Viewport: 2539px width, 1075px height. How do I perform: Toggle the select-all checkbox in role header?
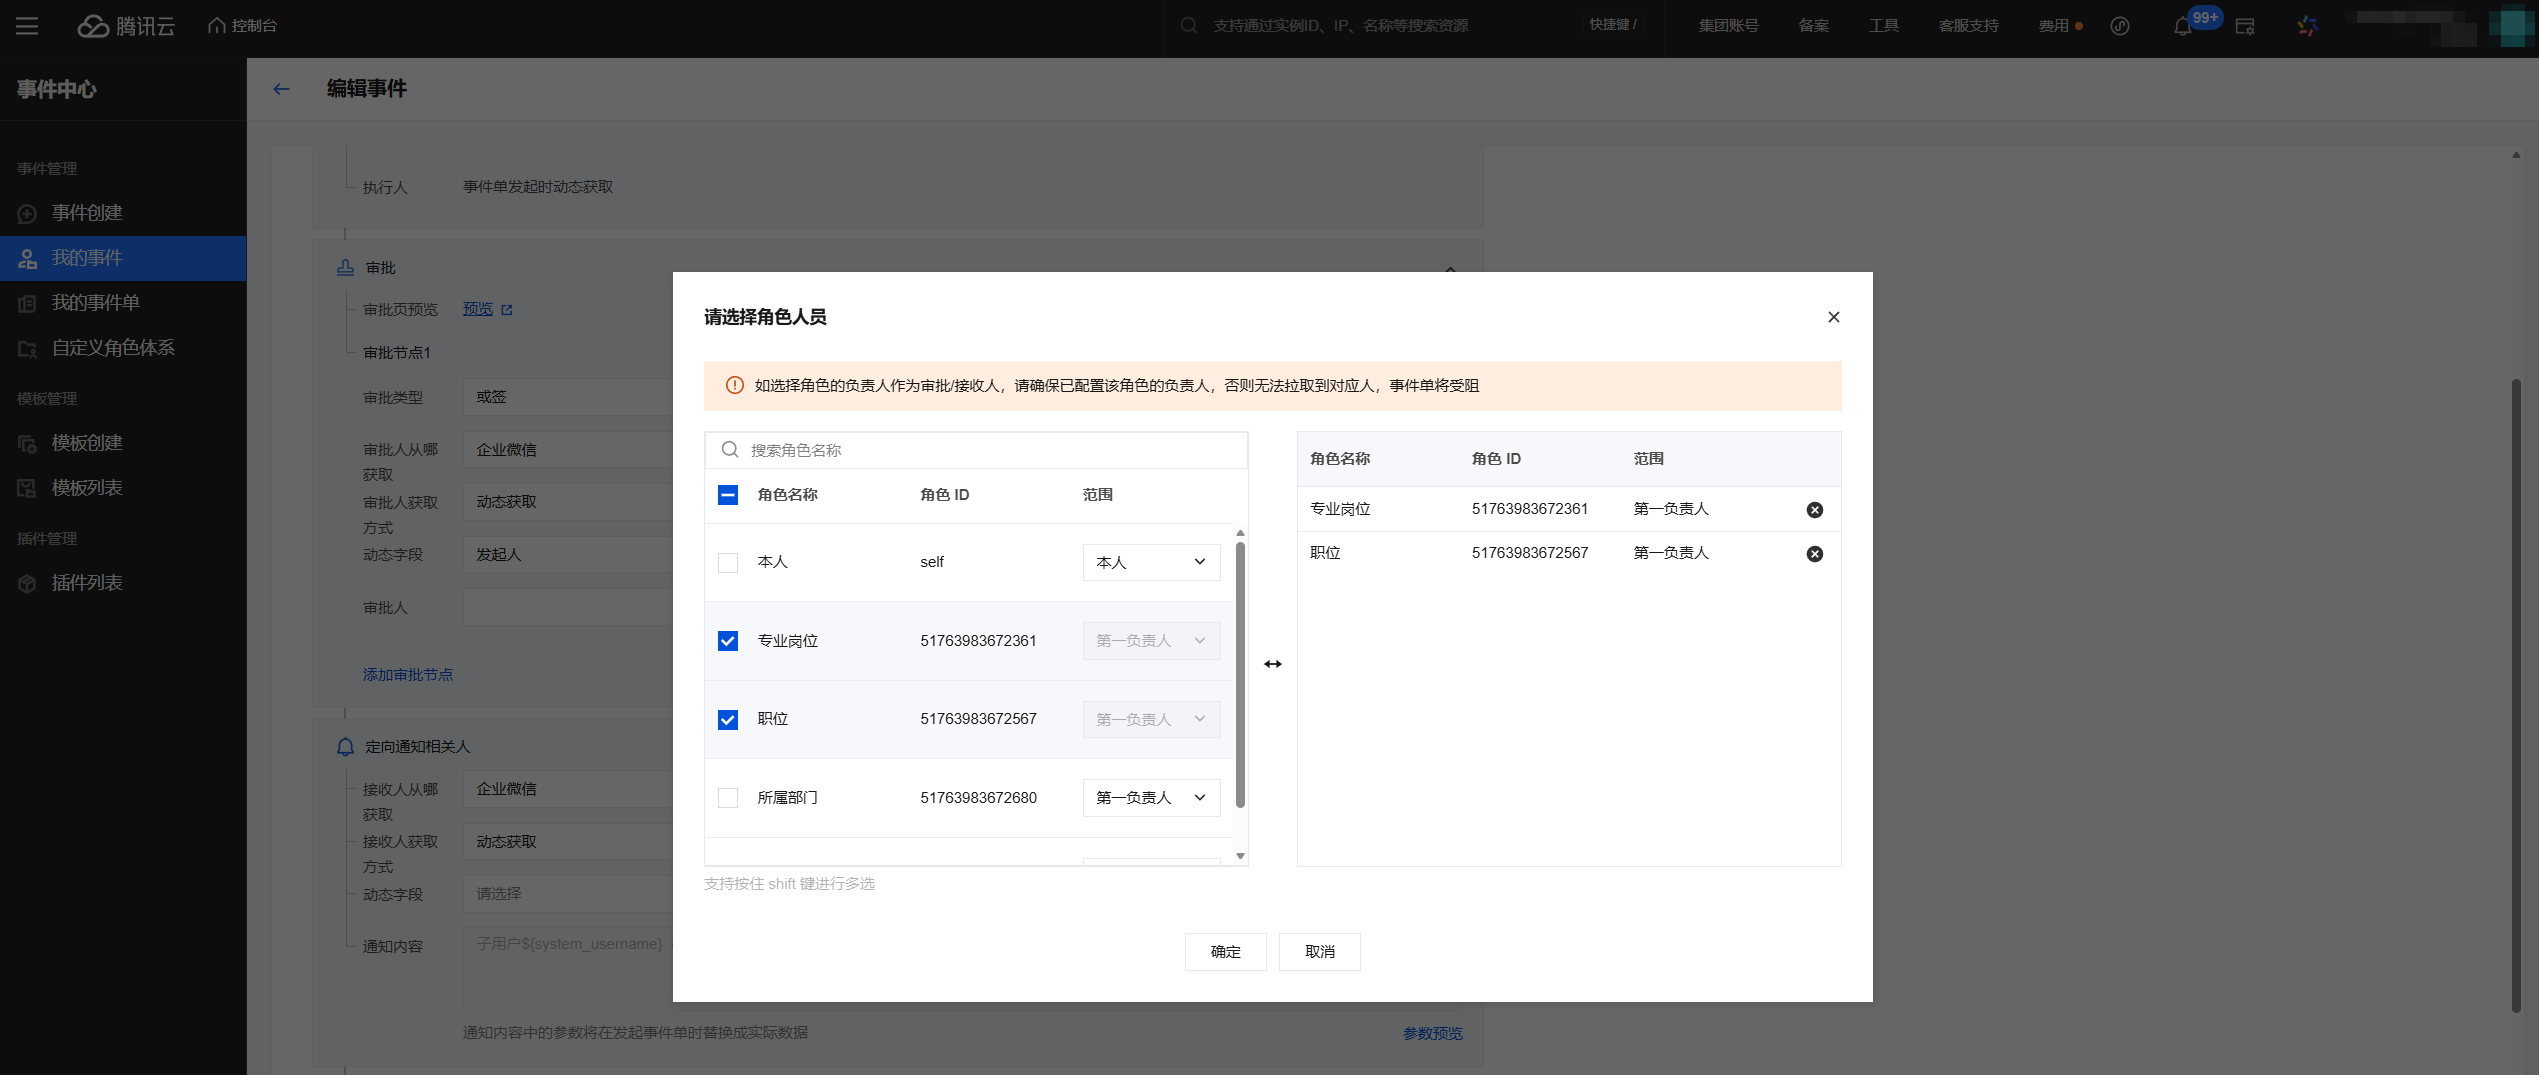point(728,495)
